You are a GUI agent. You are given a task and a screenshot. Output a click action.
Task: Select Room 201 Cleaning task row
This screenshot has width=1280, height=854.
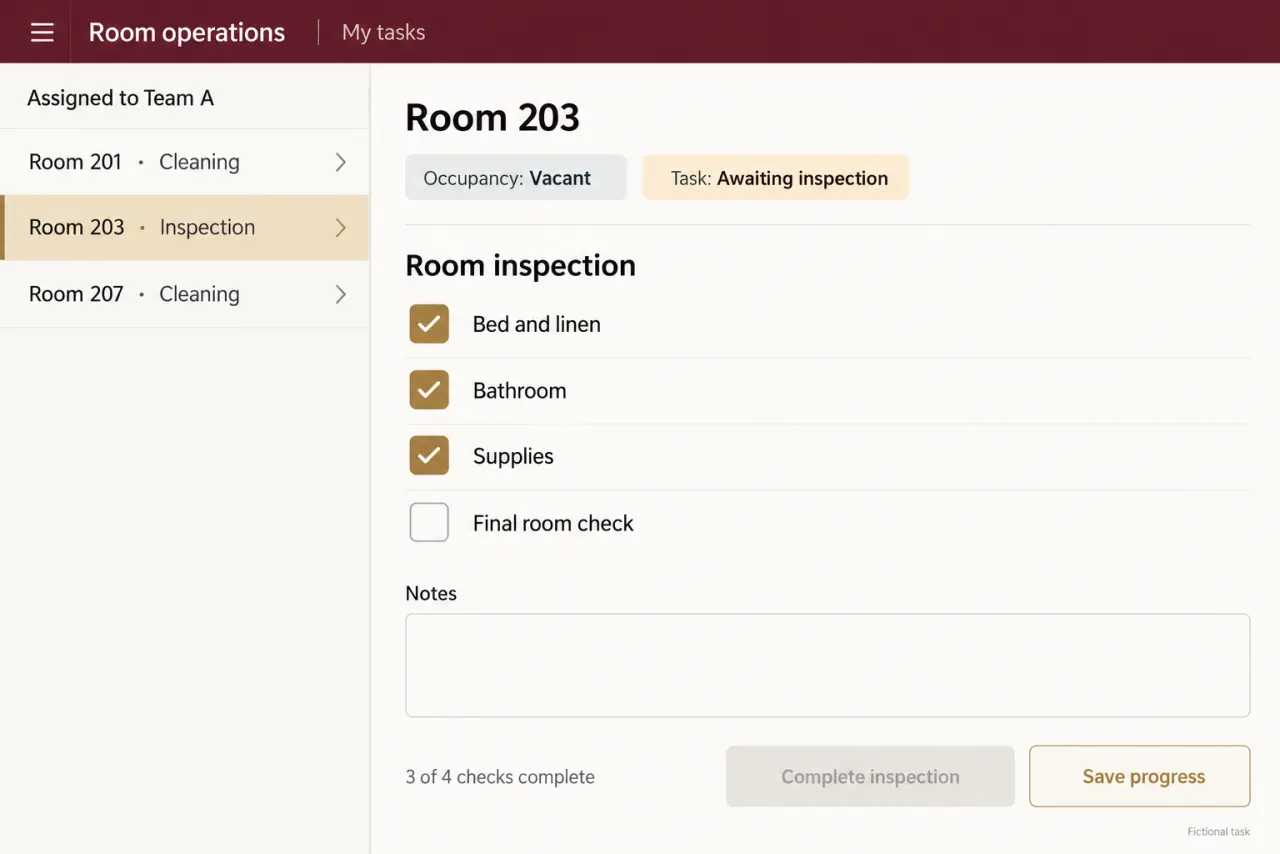(x=185, y=162)
